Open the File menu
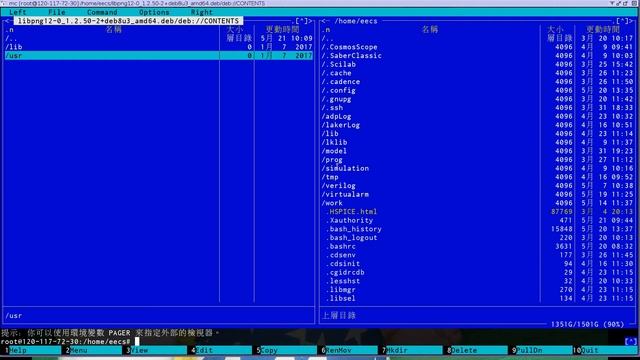This screenshot has width=640, height=360. click(57, 12)
